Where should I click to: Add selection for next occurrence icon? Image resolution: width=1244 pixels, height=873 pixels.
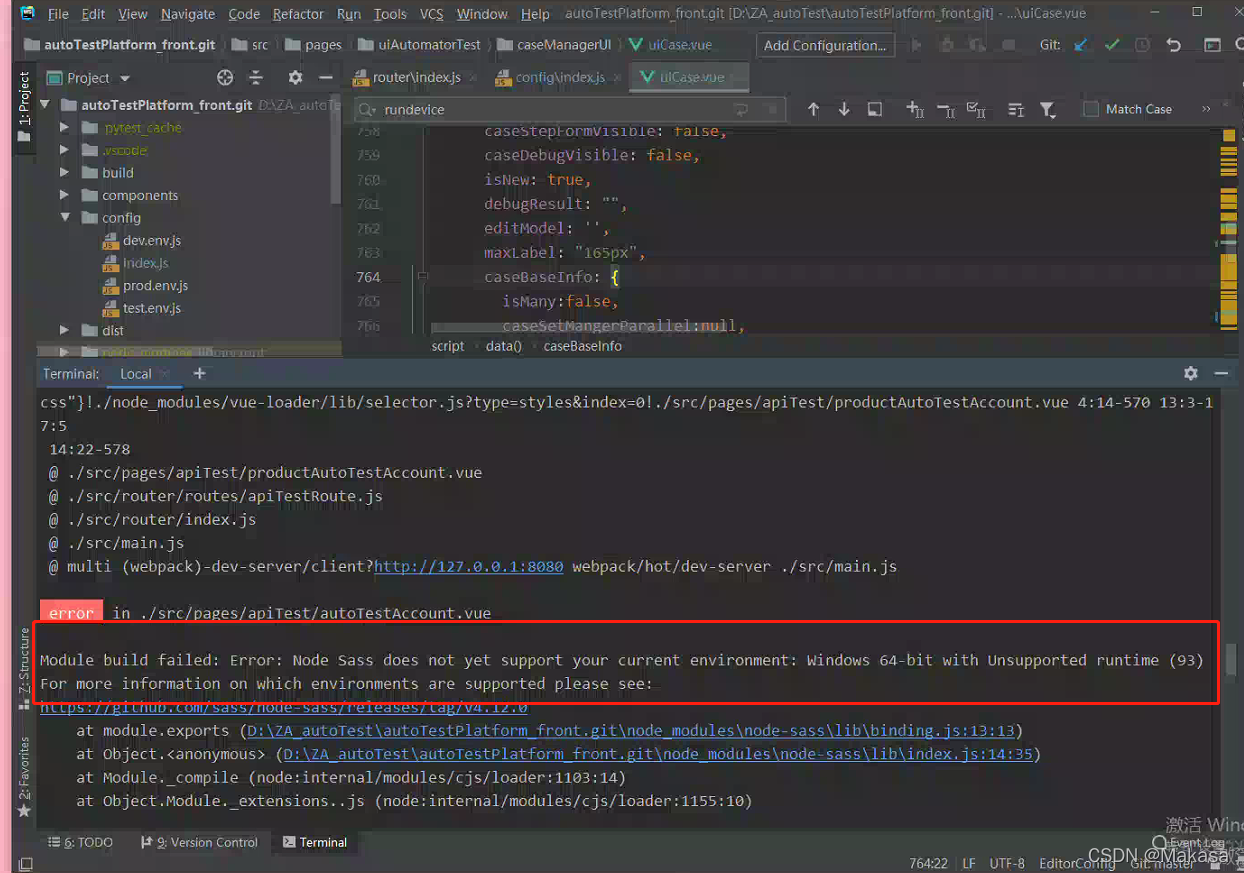click(914, 109)
